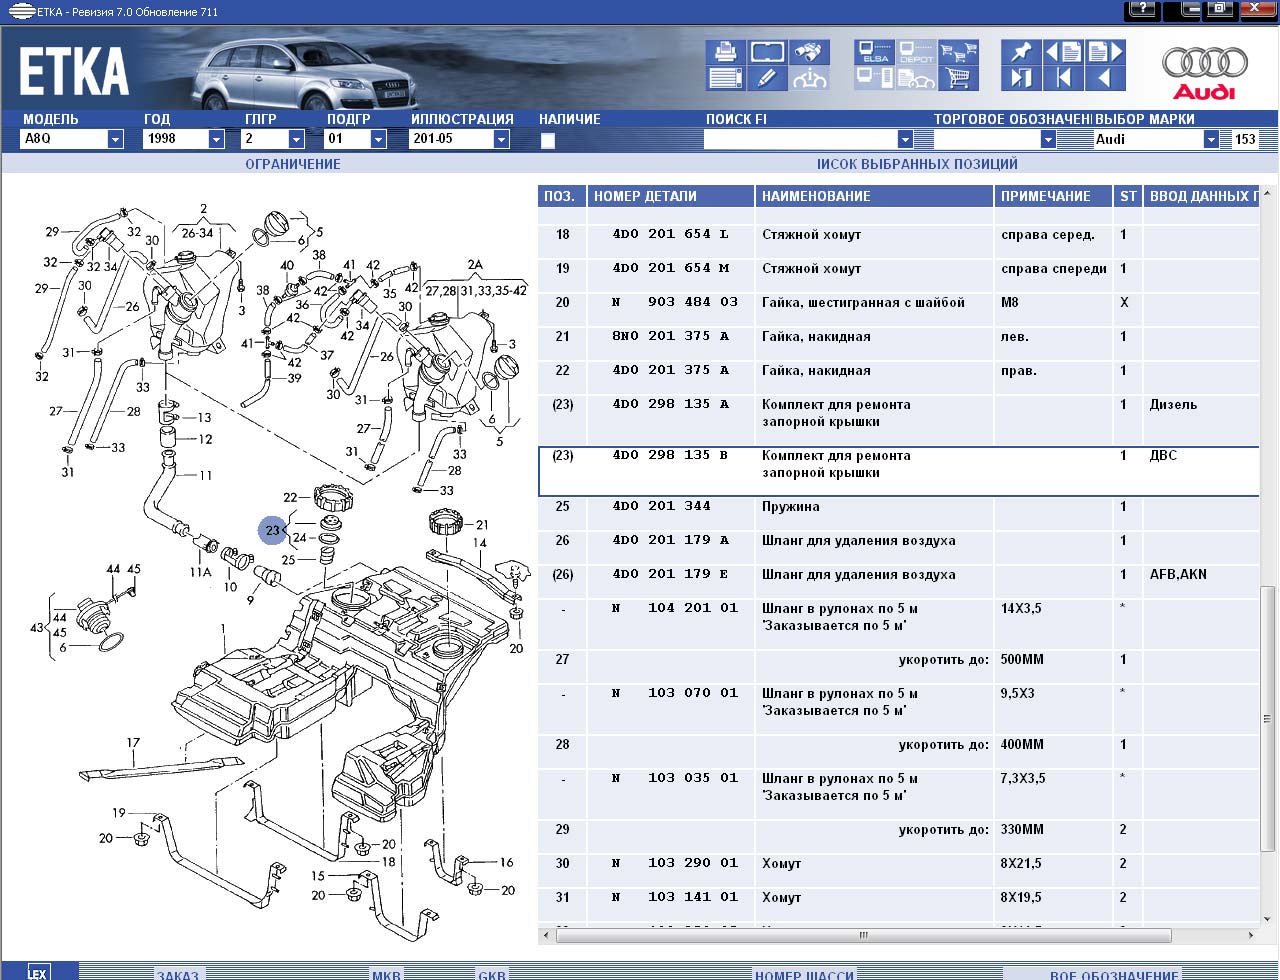Click the single shopping cart icon
Screen dimensions: 1280x980
(958, 78)
